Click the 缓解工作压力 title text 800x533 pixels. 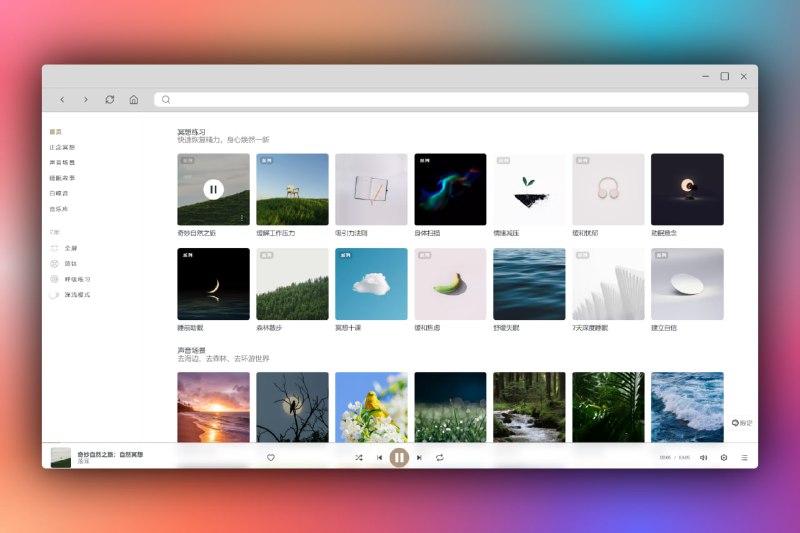[x=276, y=233]
